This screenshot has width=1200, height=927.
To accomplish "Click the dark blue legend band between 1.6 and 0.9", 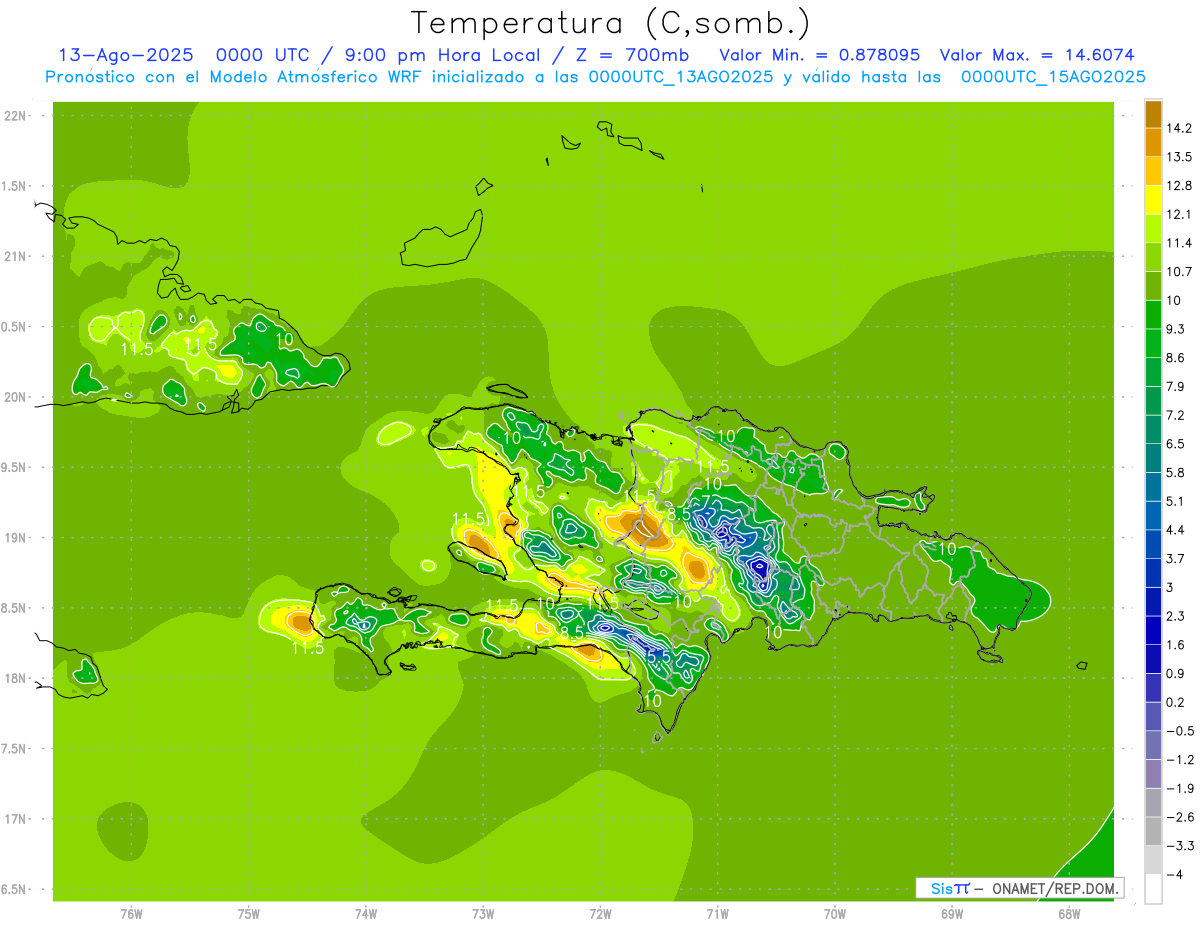I will pyautogui.click(x=1153, y=659).
